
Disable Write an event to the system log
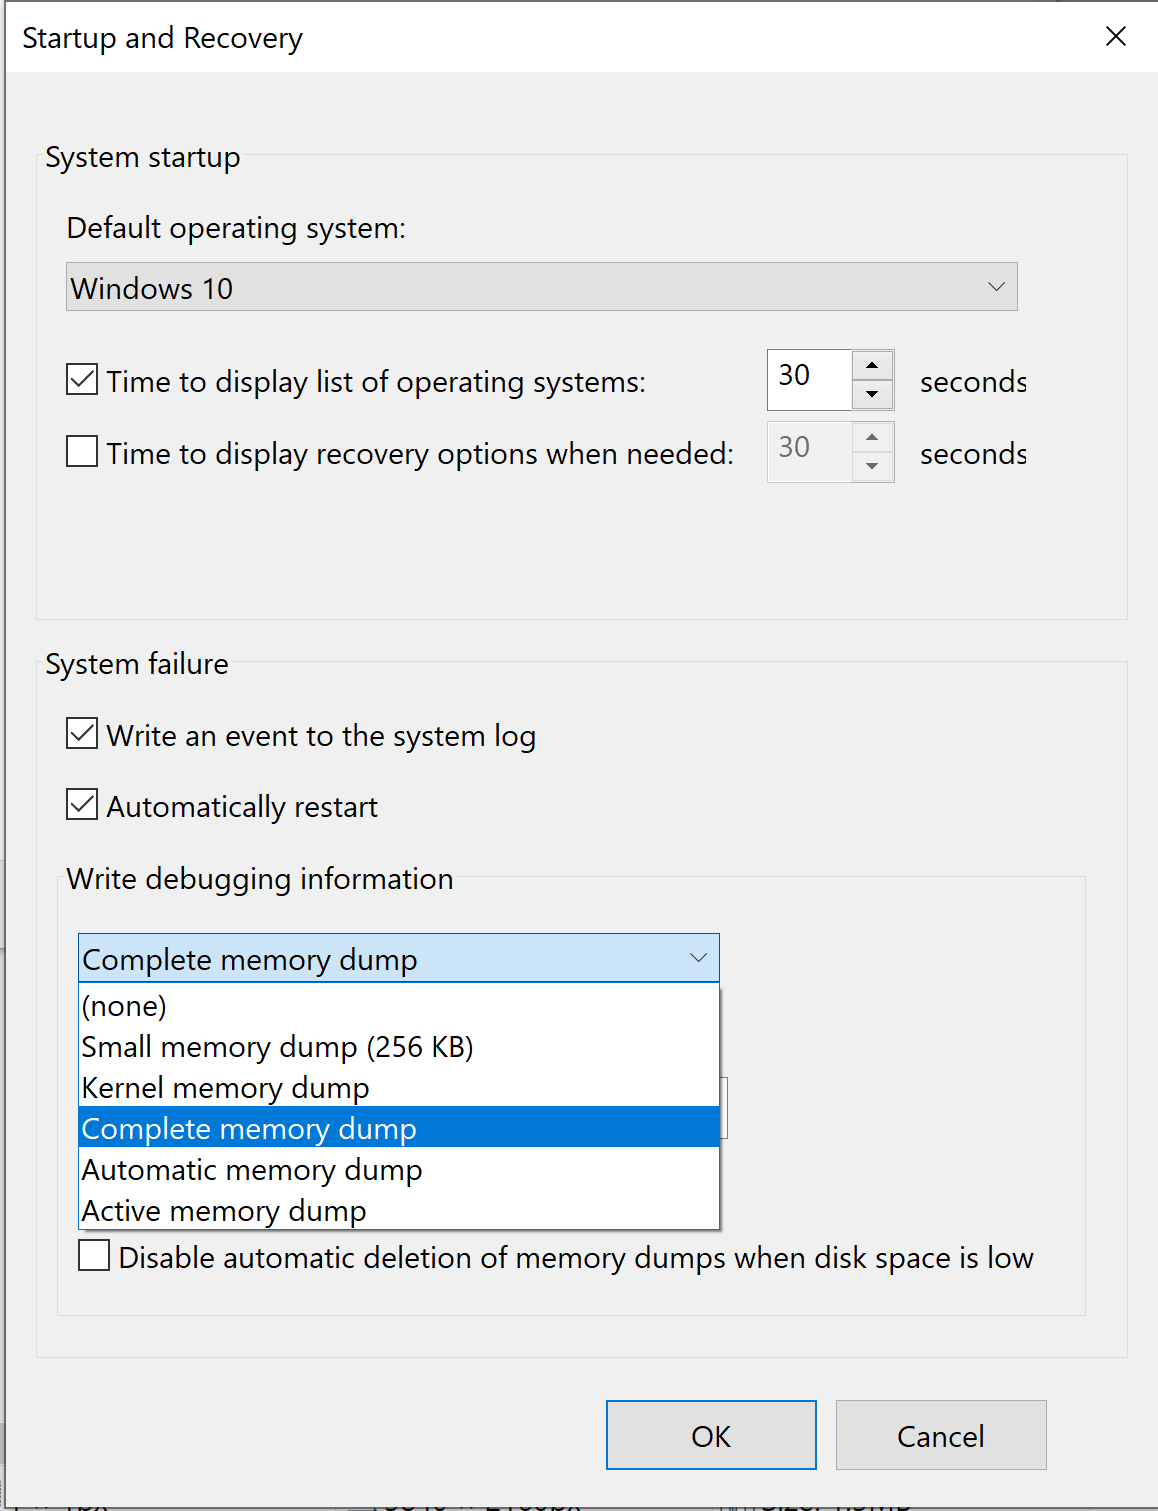tap(81, 734)
